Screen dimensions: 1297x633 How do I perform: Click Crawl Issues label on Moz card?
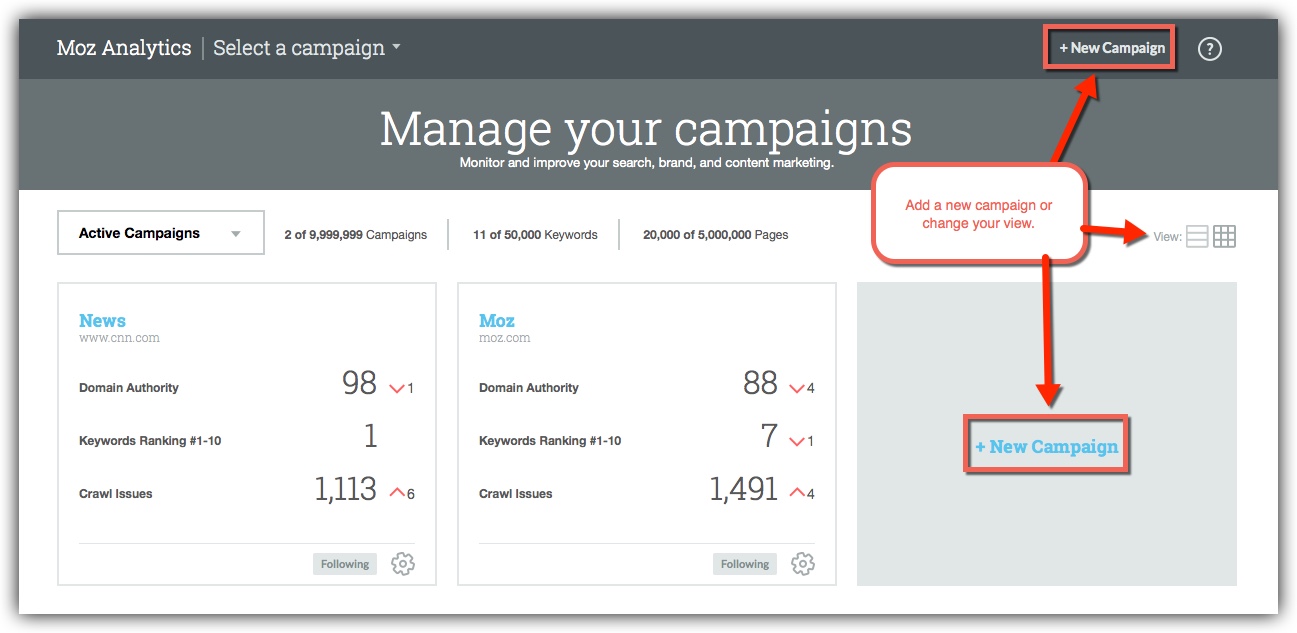pyautogui.click(x=516, y=494)
